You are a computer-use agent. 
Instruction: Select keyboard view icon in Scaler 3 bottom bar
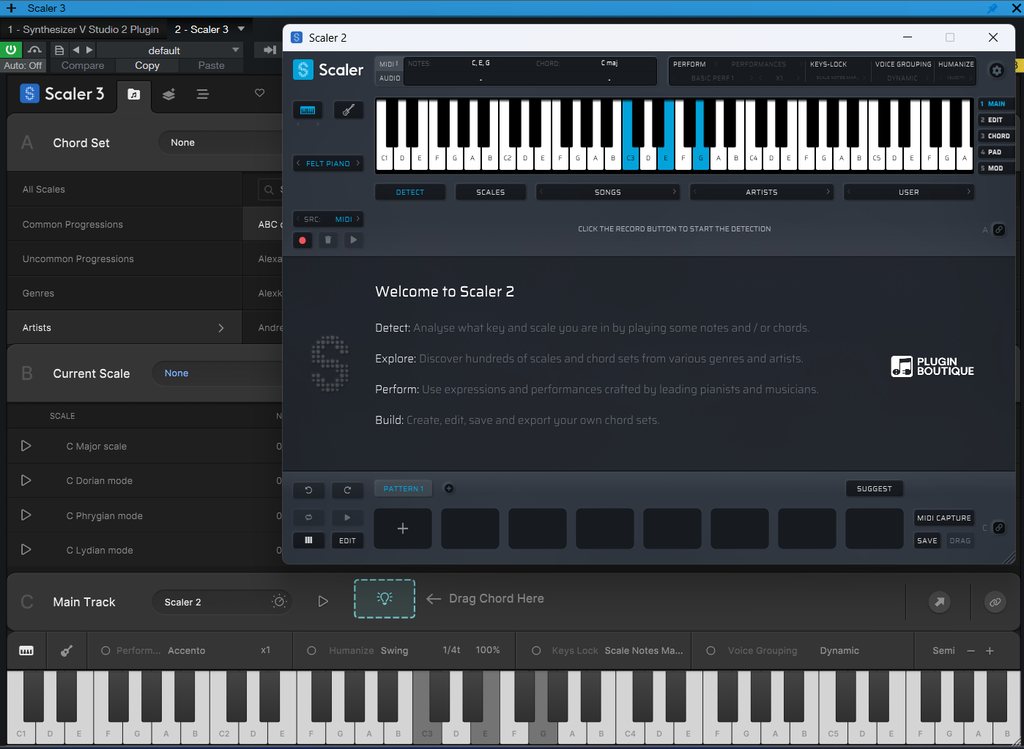26,651
